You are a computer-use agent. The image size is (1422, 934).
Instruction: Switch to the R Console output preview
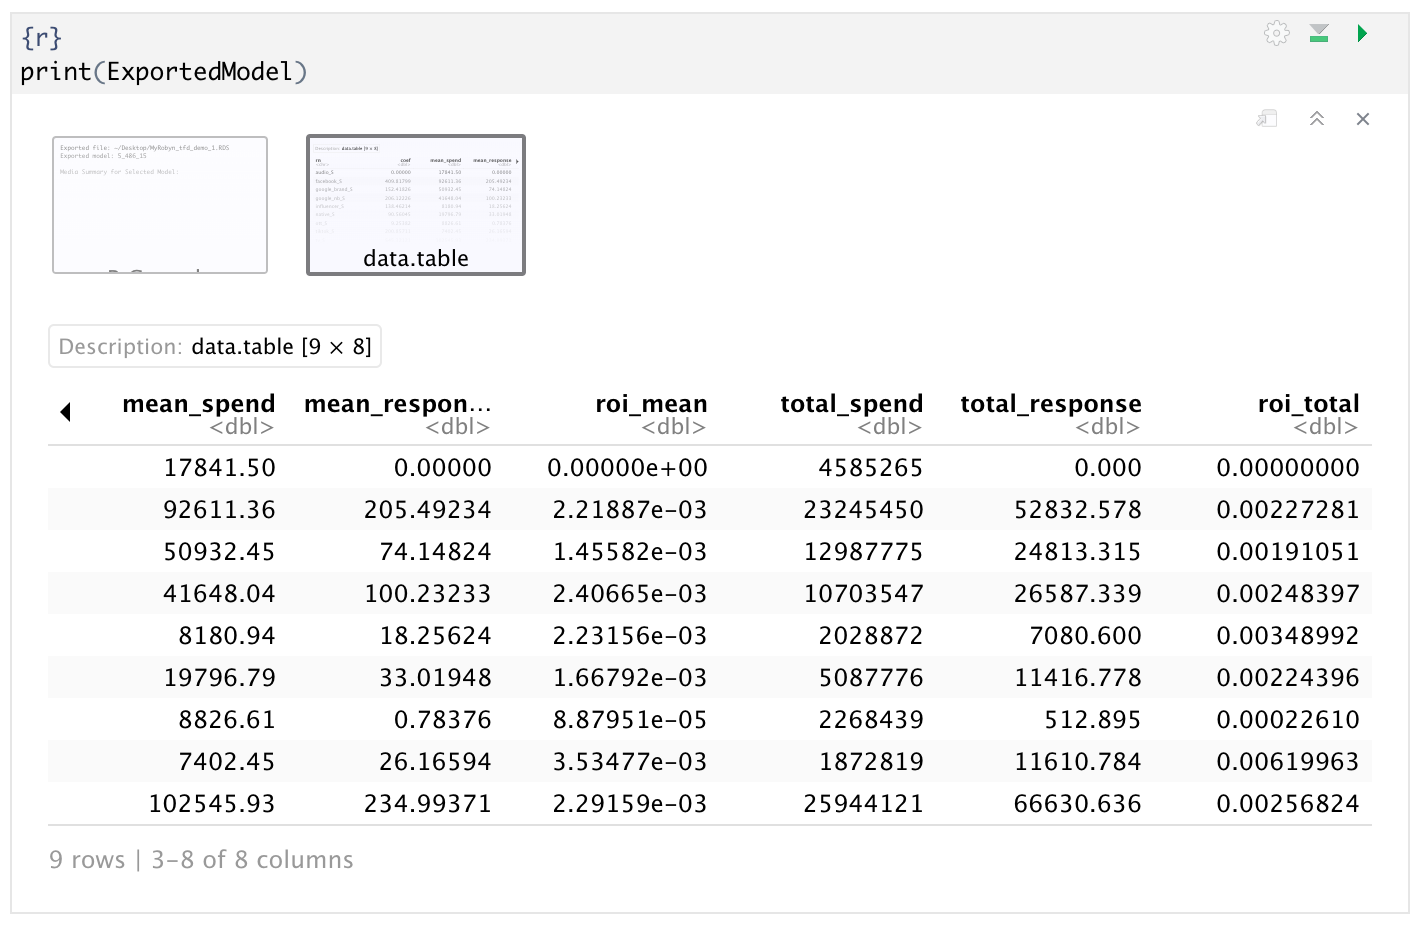click(159, 204)
